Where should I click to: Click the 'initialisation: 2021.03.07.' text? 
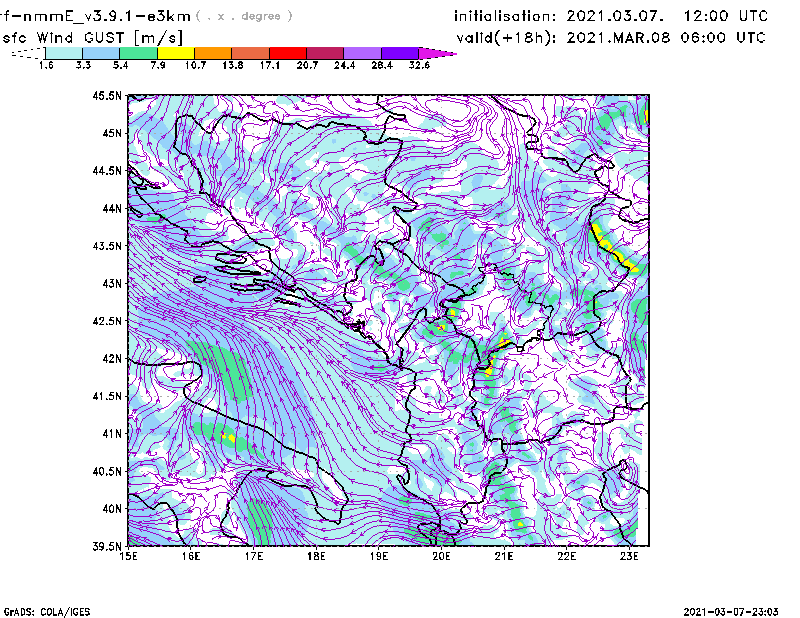point(559,16)
